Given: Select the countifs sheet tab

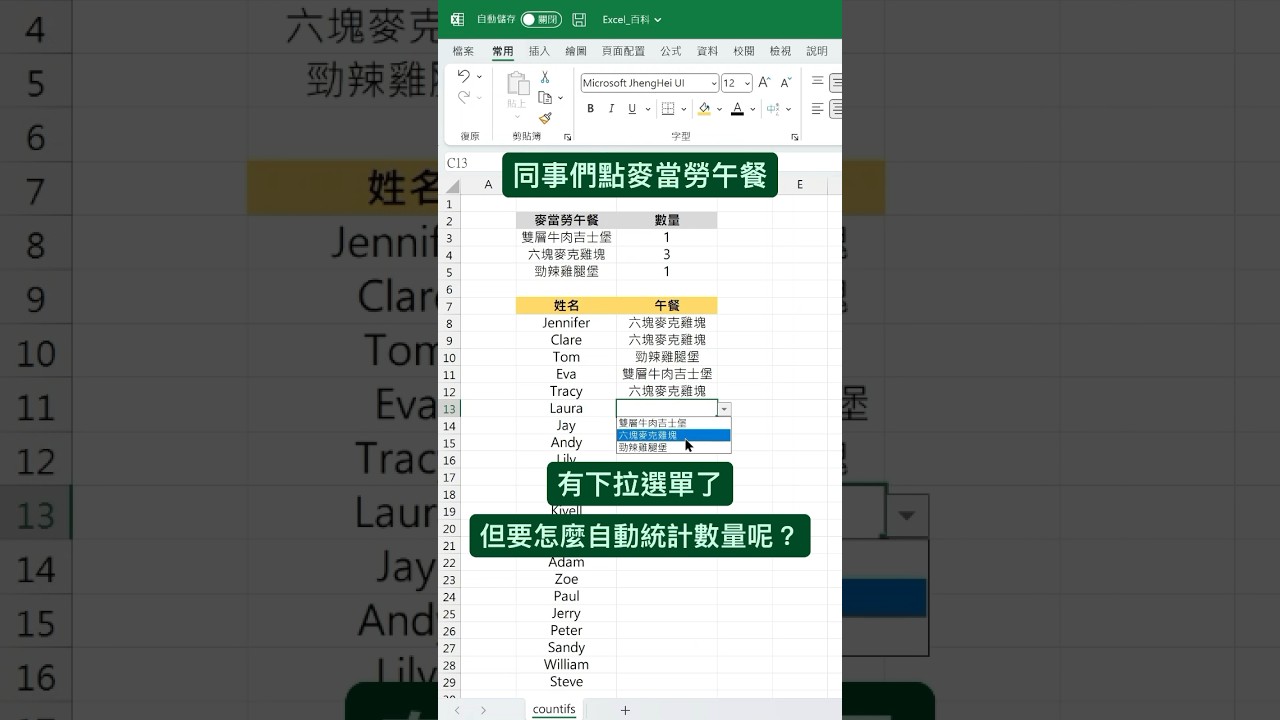Looking at the screenshot, I should point(554,709).
